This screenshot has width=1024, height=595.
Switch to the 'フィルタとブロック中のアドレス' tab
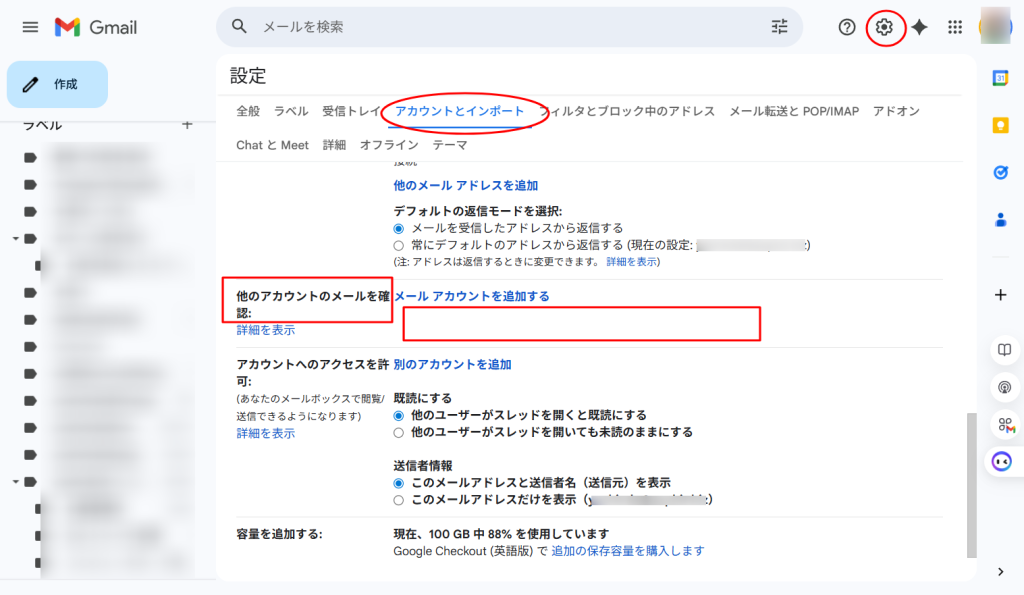[628, 111]
